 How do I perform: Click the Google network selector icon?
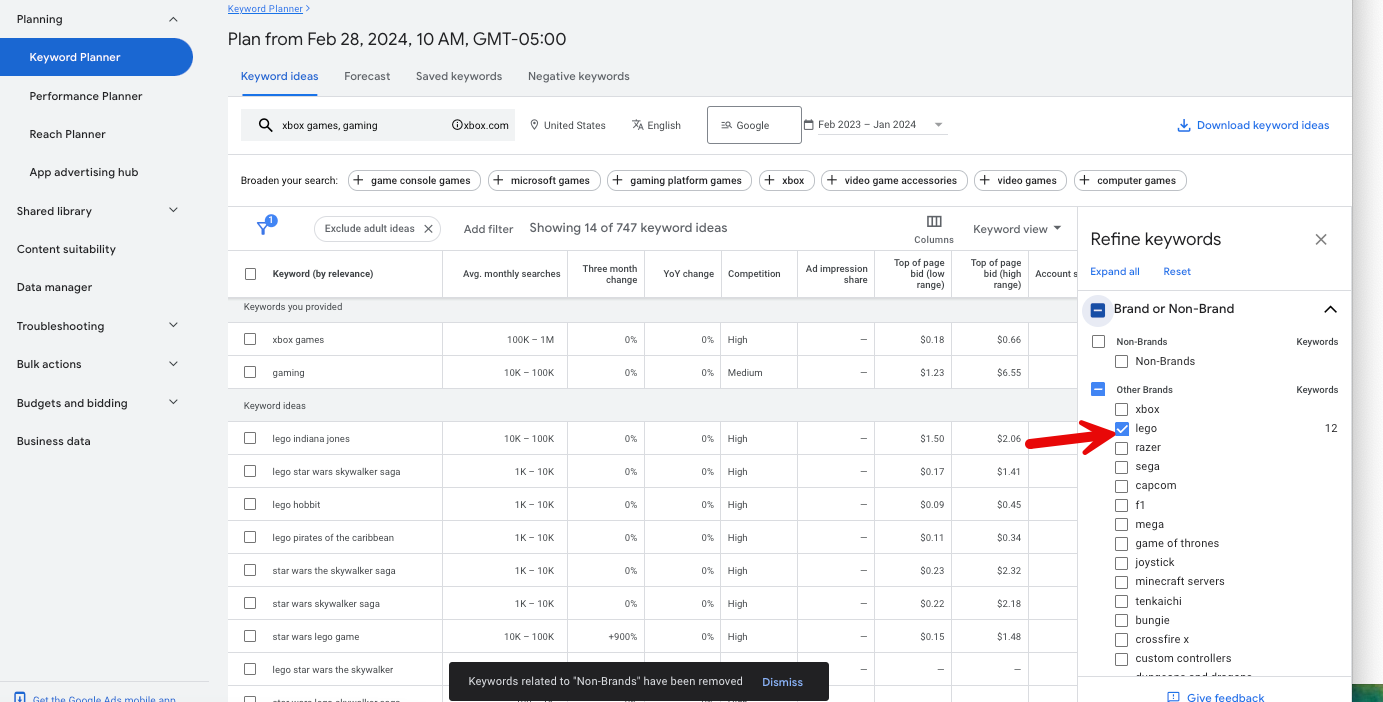(x=727, y=124)
